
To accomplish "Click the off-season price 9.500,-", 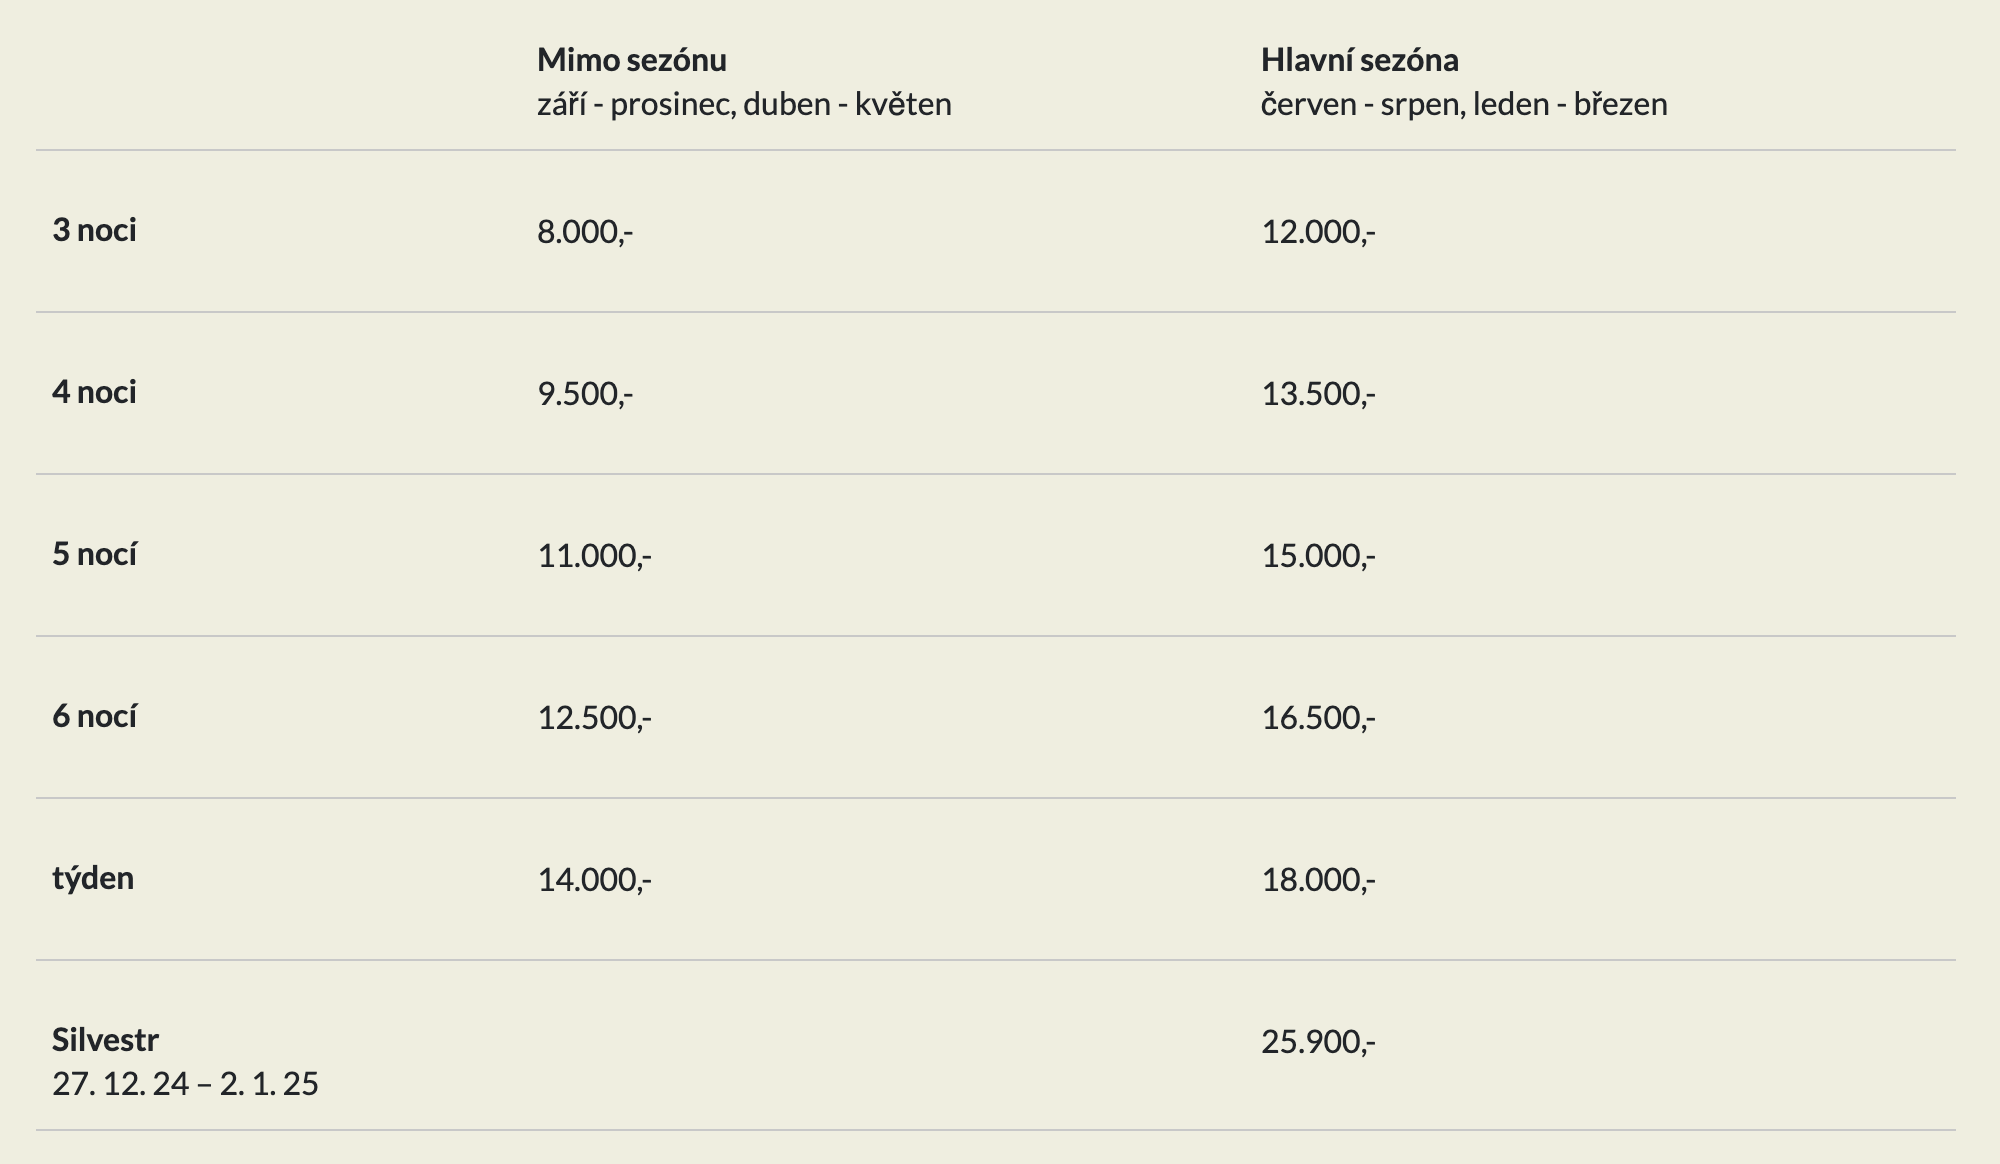I will (585, 394).
